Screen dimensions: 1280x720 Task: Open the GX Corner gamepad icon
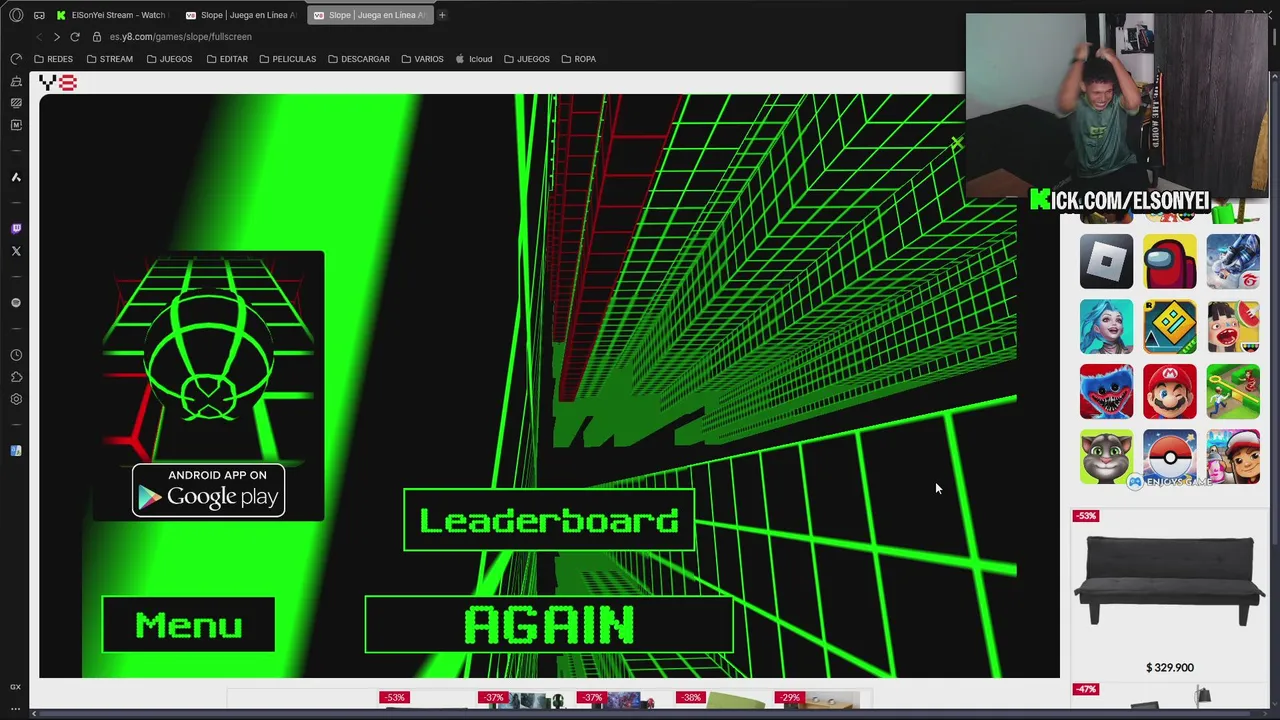coord(39,15)
